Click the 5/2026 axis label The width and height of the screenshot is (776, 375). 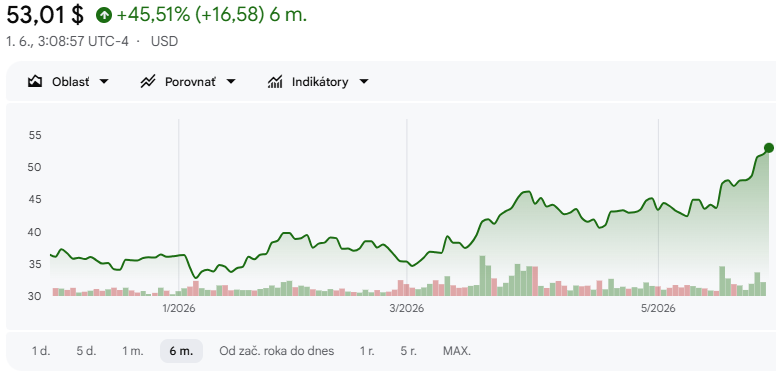pos(658,309)
